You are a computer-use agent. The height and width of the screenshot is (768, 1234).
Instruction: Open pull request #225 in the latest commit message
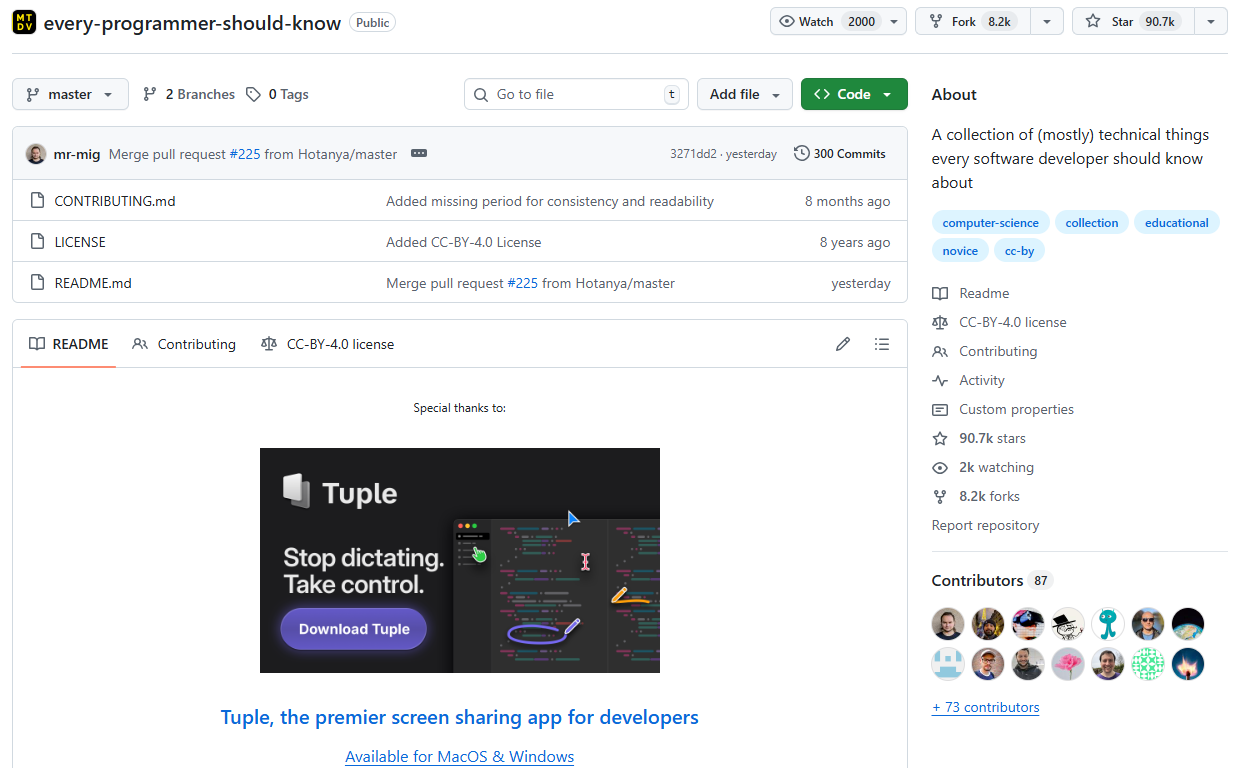[x=245, y=154]
